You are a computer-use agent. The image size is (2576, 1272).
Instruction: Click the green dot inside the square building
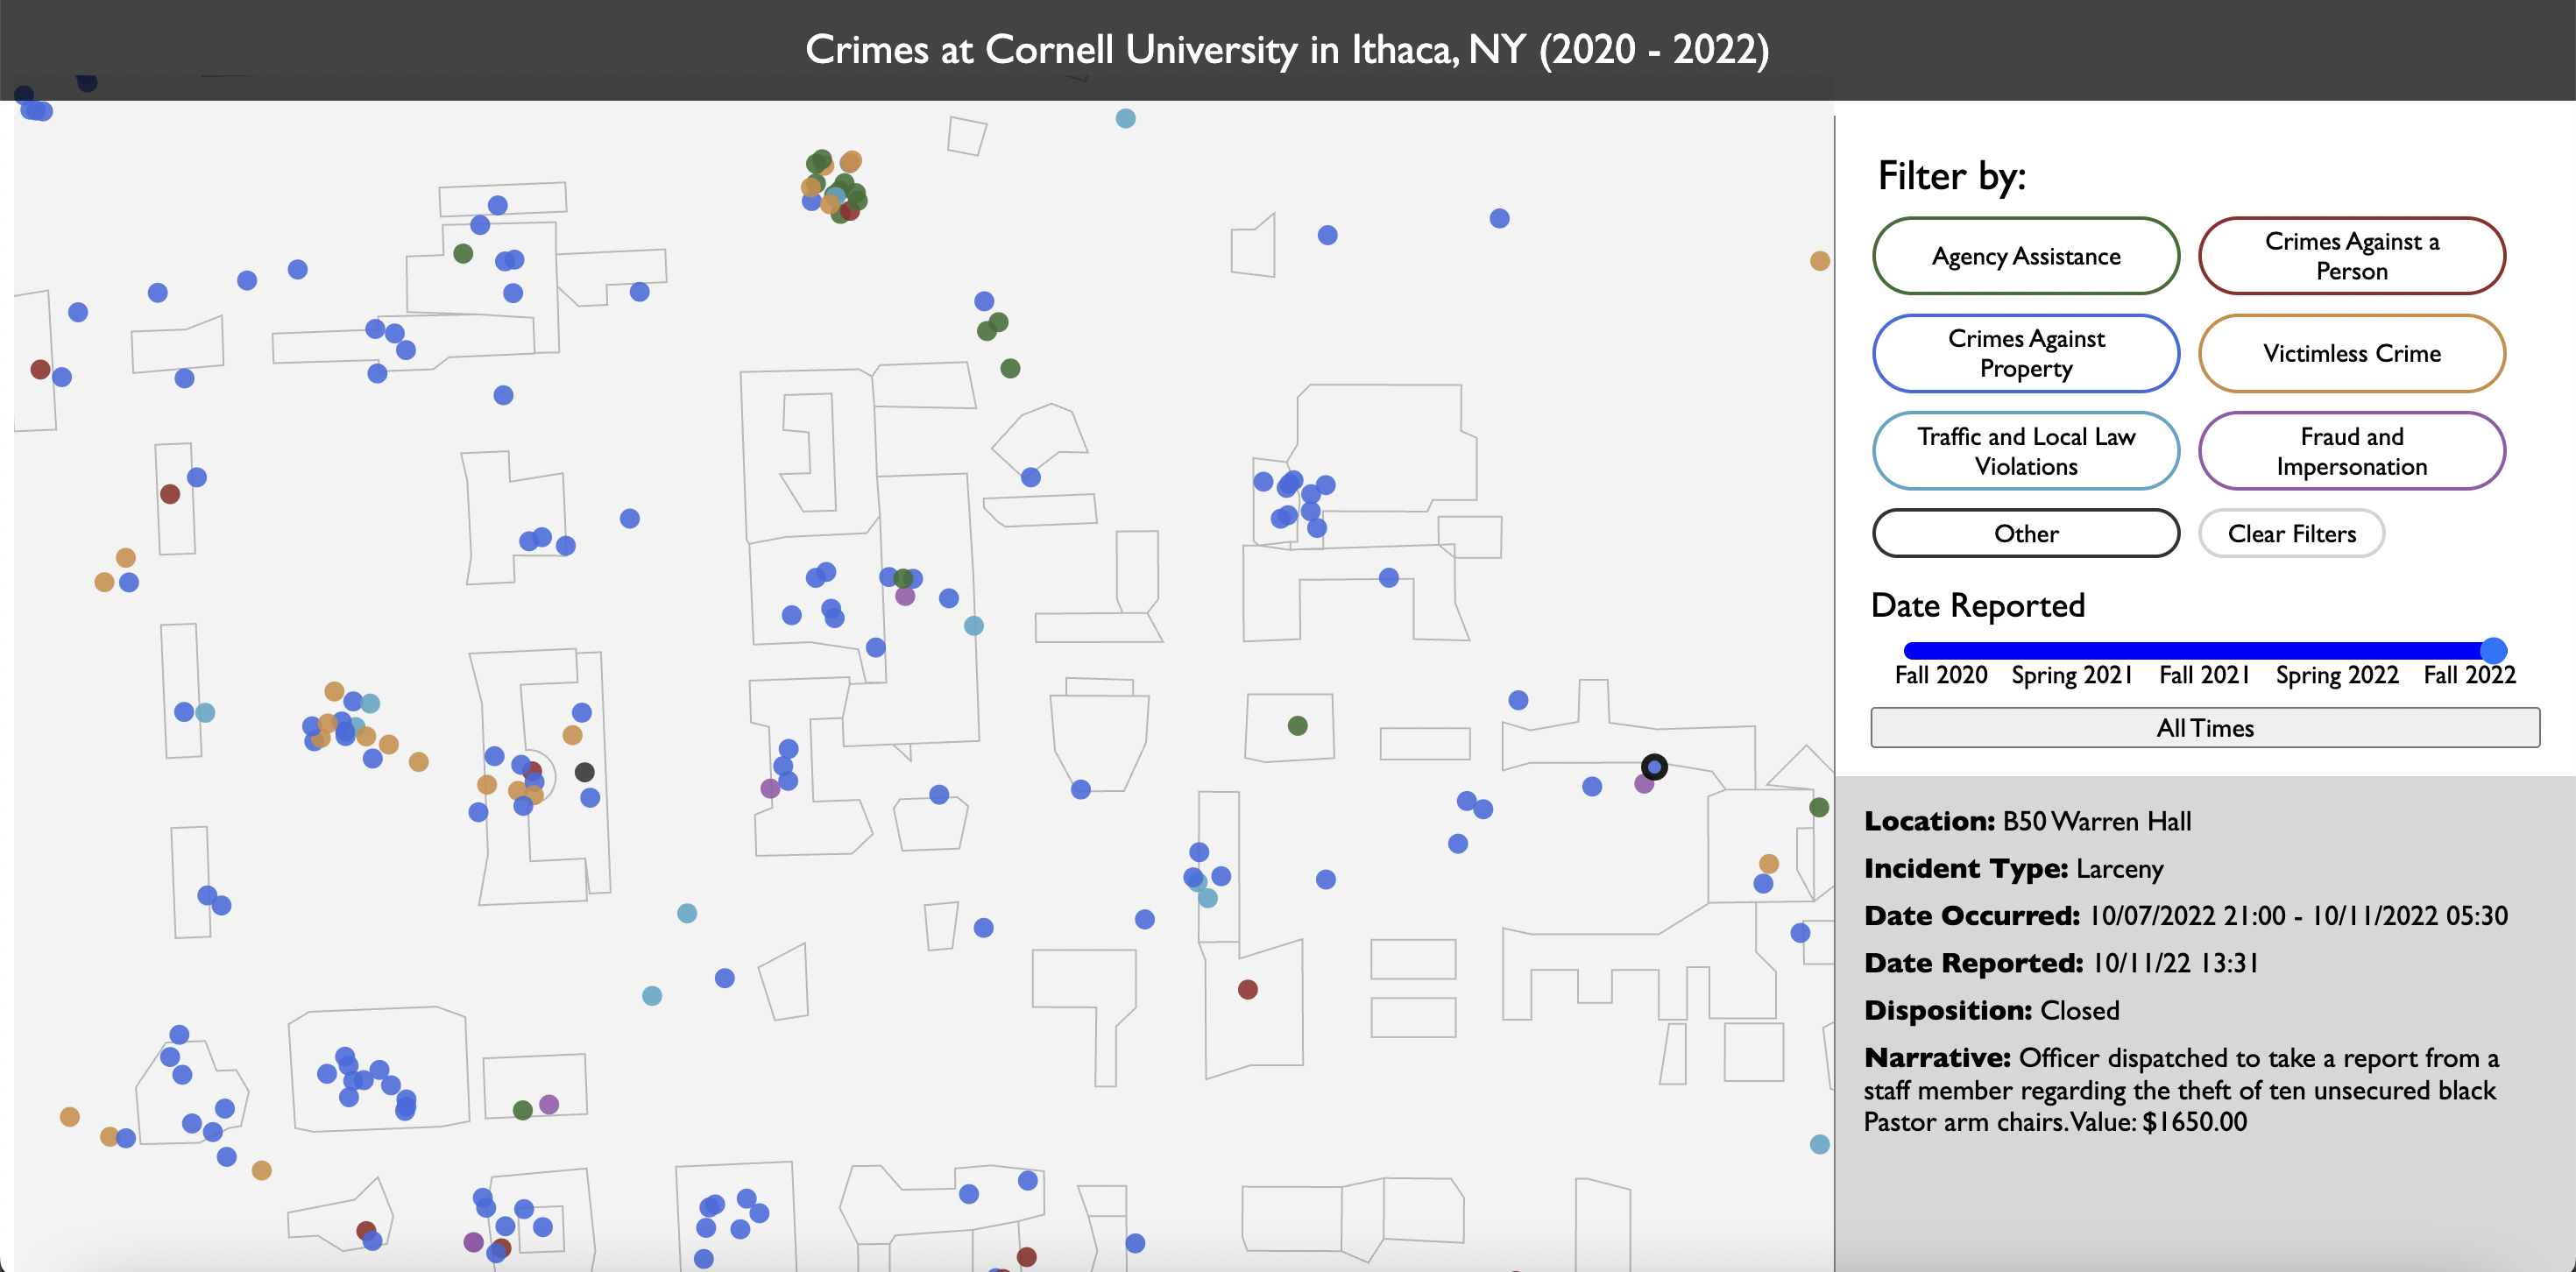click(1297, 726)
